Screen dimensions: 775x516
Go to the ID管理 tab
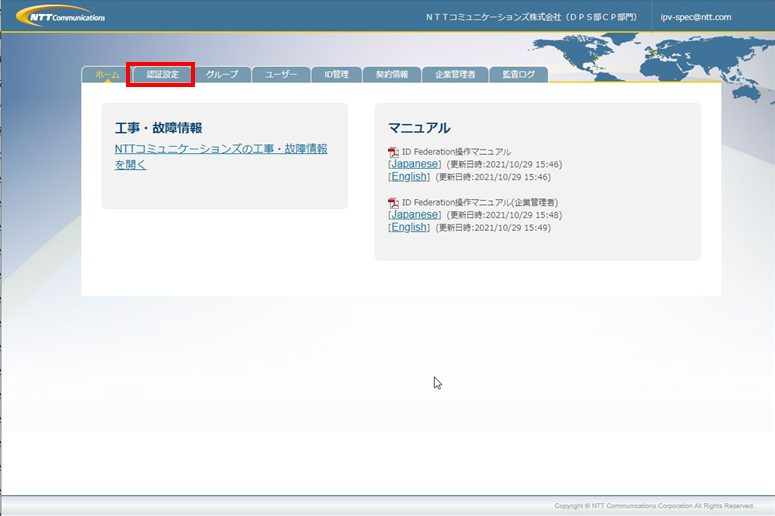point(336,75)
